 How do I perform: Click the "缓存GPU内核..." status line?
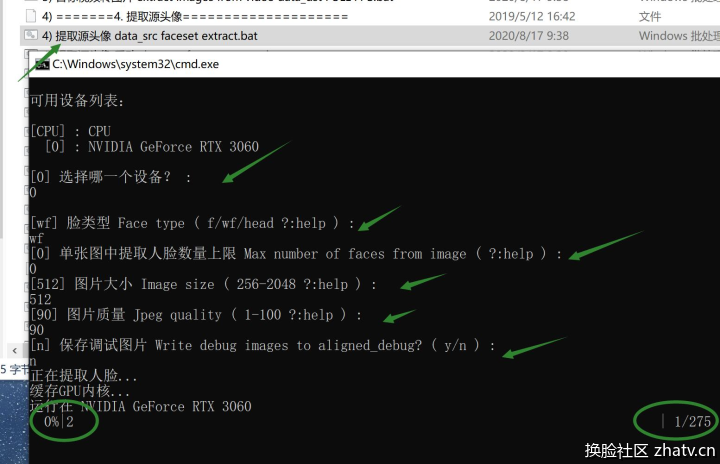point(80,391)
